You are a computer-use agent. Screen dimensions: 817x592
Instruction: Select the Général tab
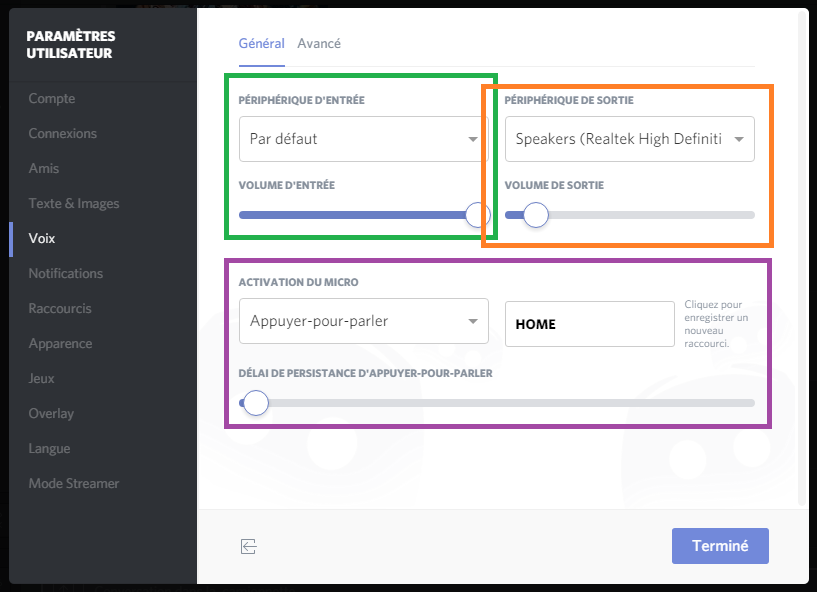(x=262, y=43)
